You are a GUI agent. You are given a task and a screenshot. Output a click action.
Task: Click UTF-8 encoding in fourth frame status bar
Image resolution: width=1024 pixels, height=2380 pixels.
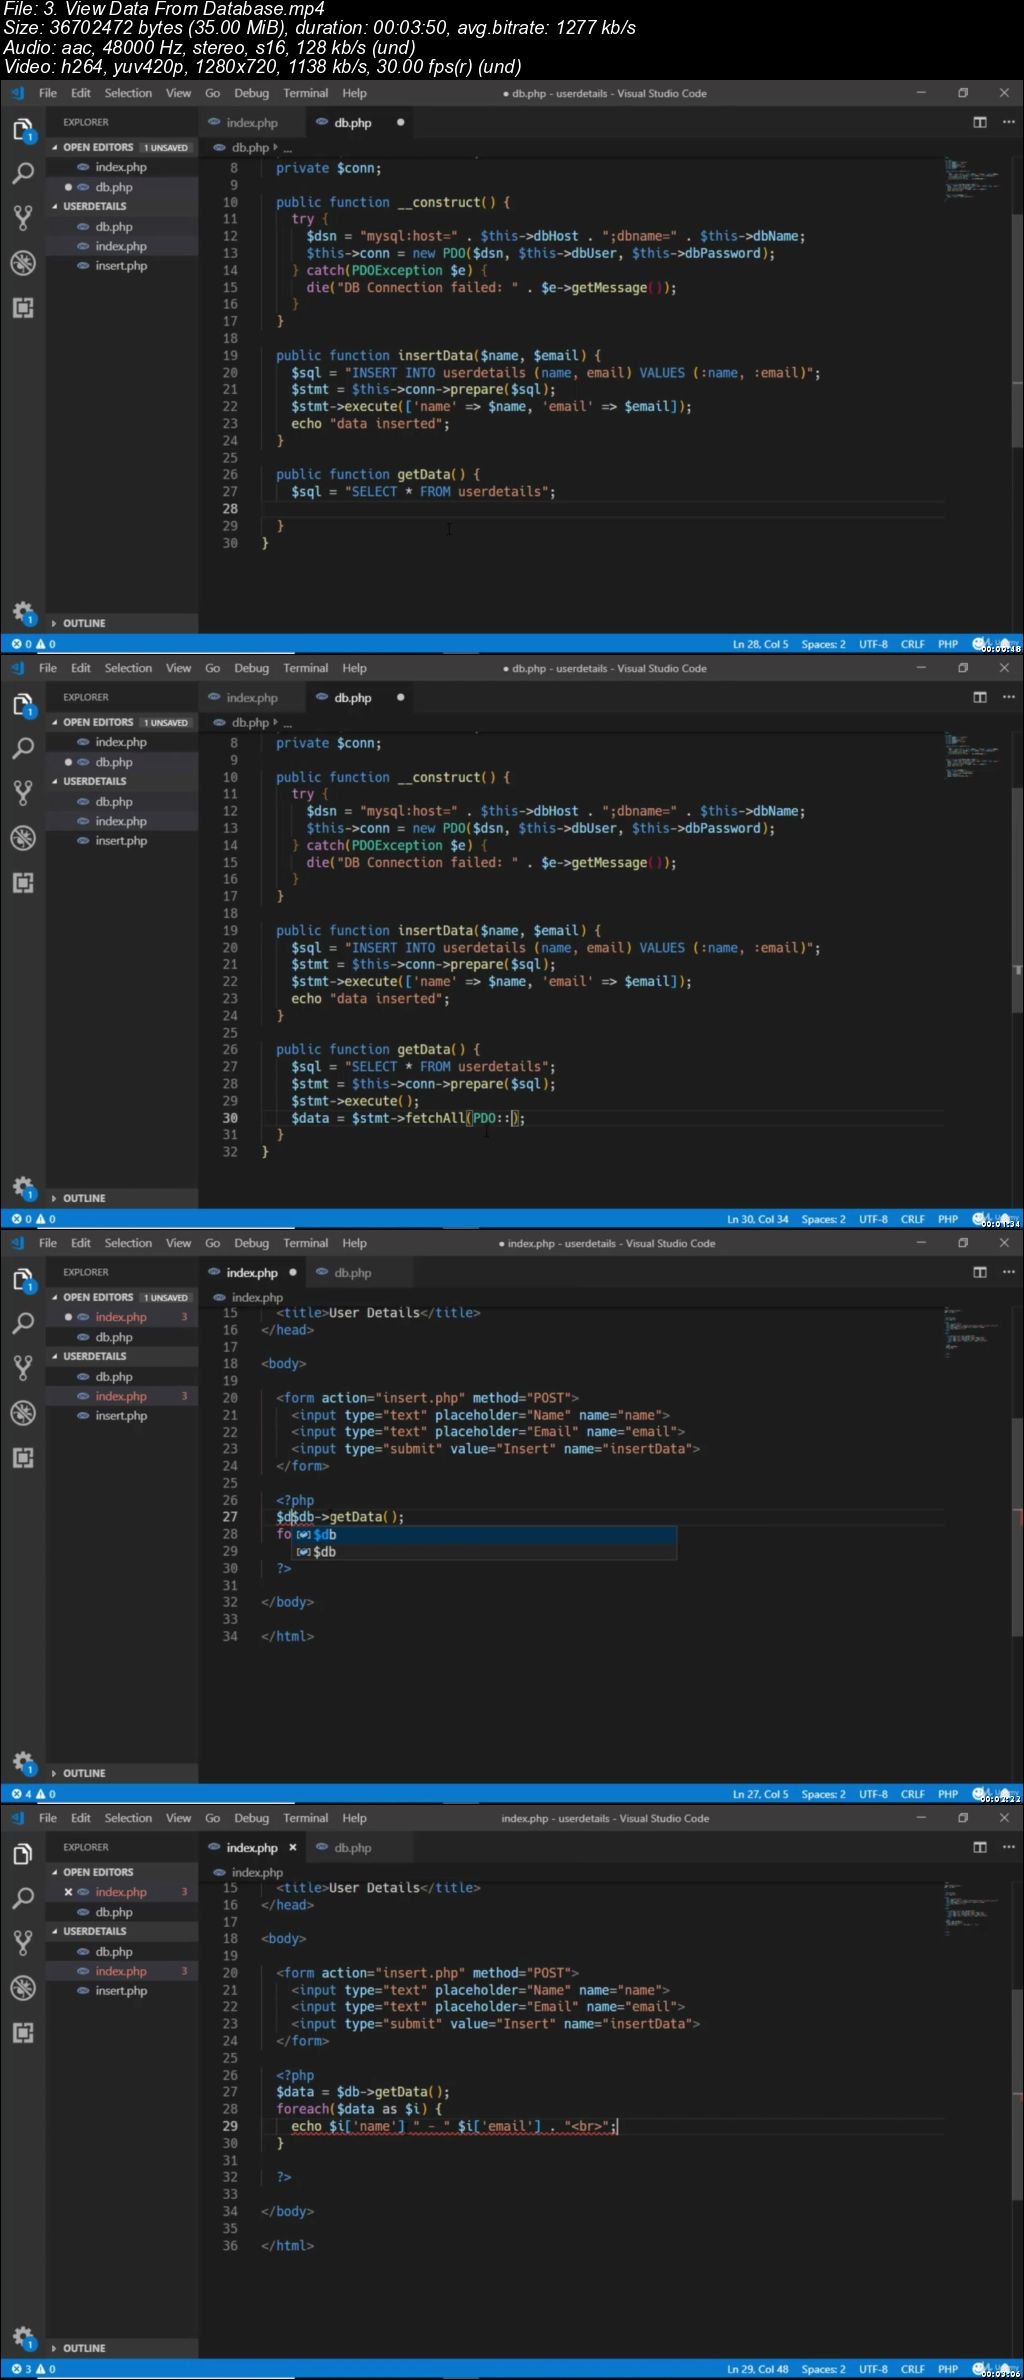point(873,2369)
